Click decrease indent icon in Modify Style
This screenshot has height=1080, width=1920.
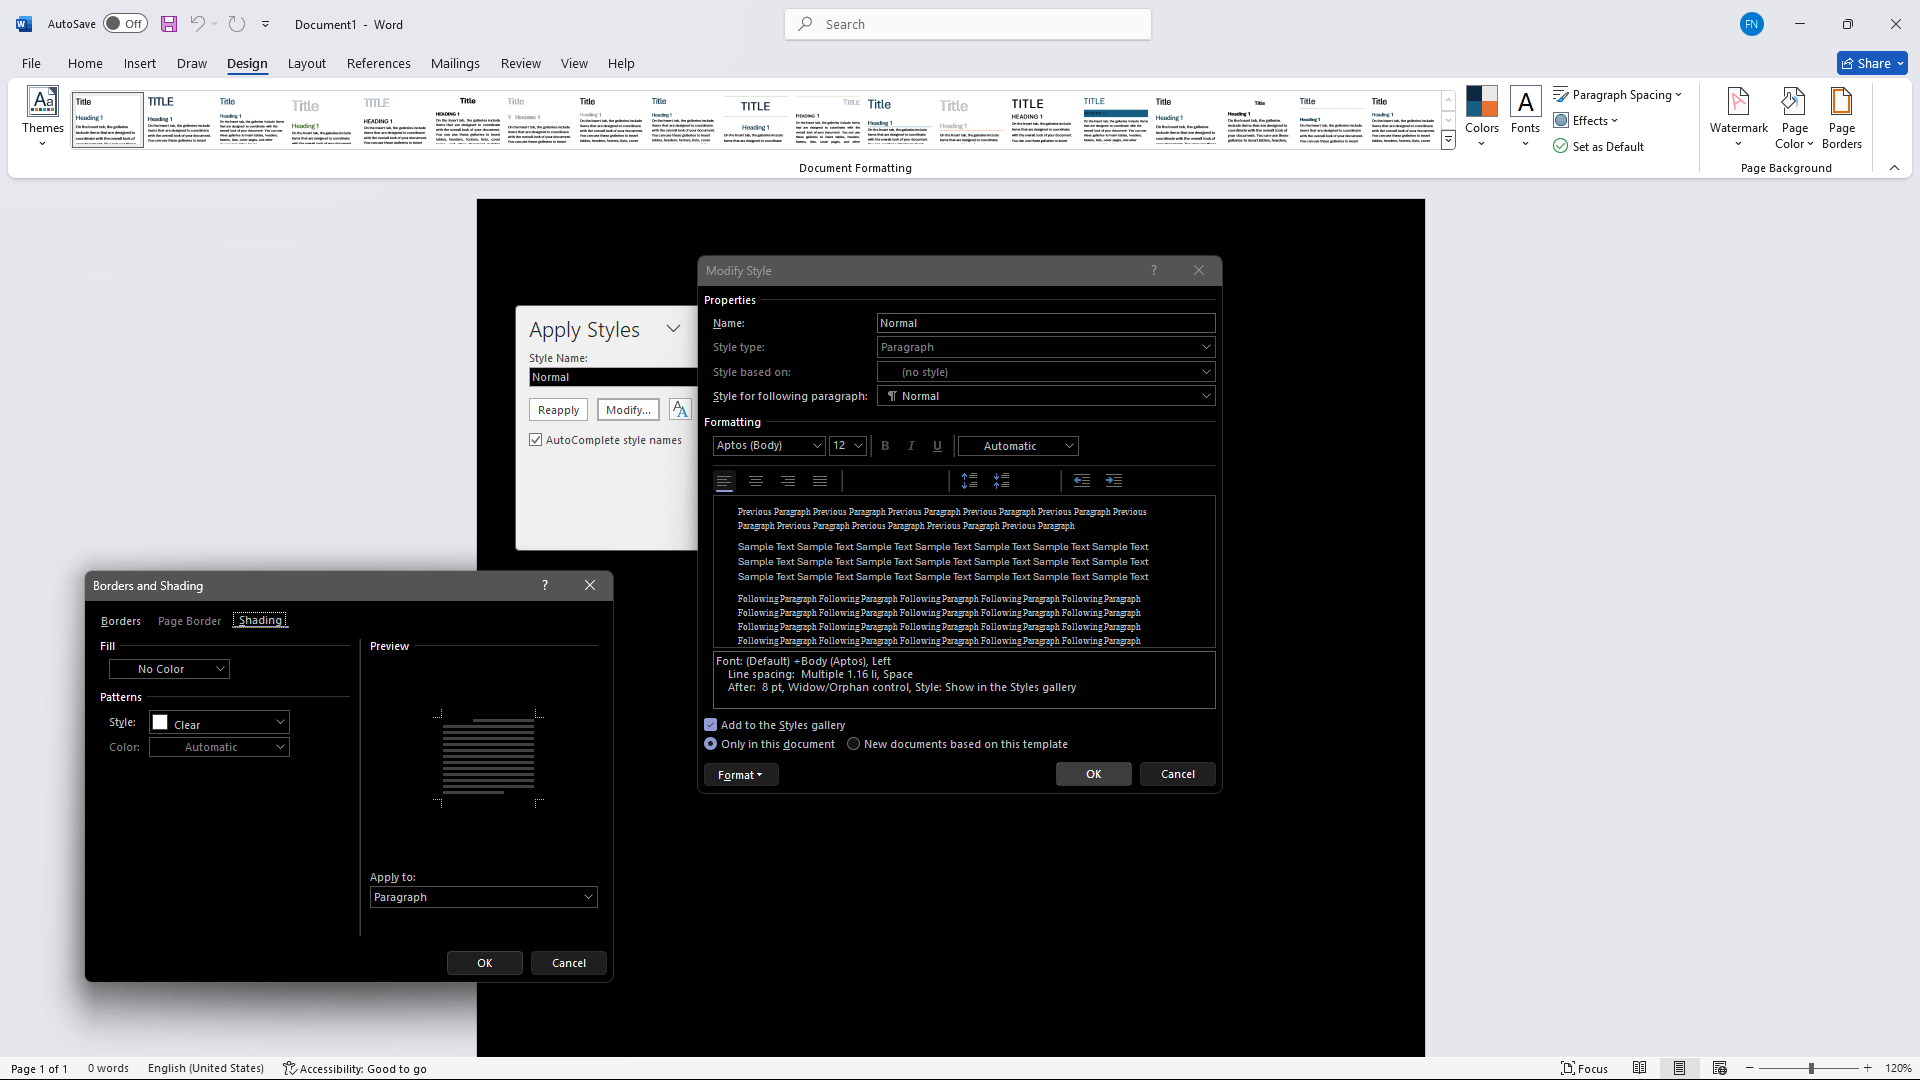pyautogui.click(x=1082, y=481)
